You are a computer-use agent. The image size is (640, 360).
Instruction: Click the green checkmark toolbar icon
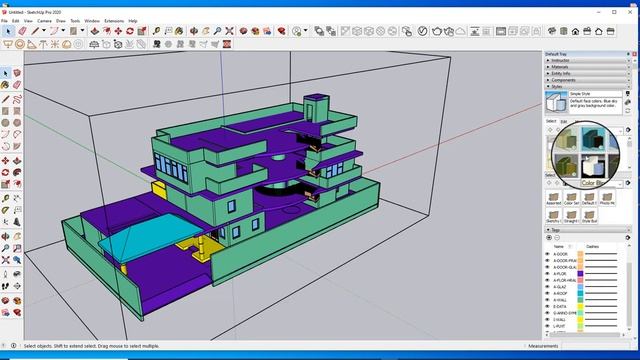(x=422, y=31)
